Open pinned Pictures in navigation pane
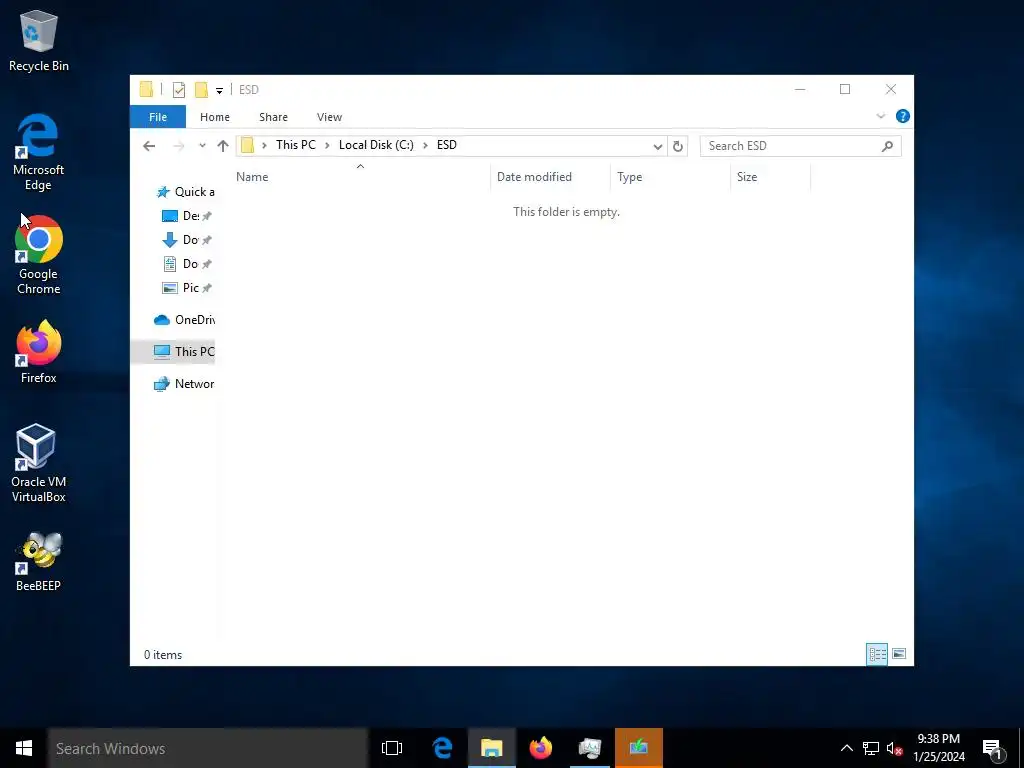 (x=187, y=288)
